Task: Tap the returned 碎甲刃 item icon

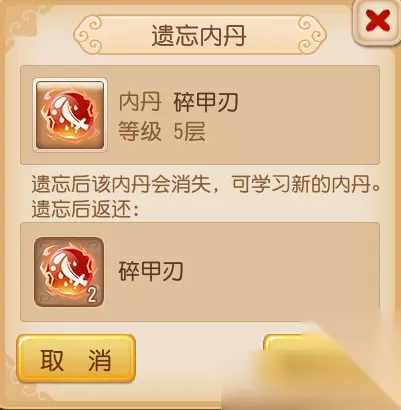Action: coord(69,272)
